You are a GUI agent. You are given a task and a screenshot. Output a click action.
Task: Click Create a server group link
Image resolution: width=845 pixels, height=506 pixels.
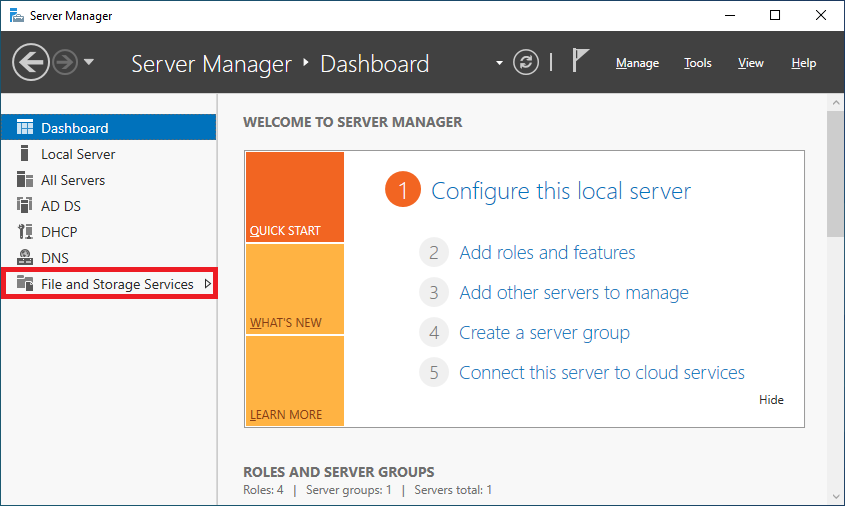[x=544, y=333]
